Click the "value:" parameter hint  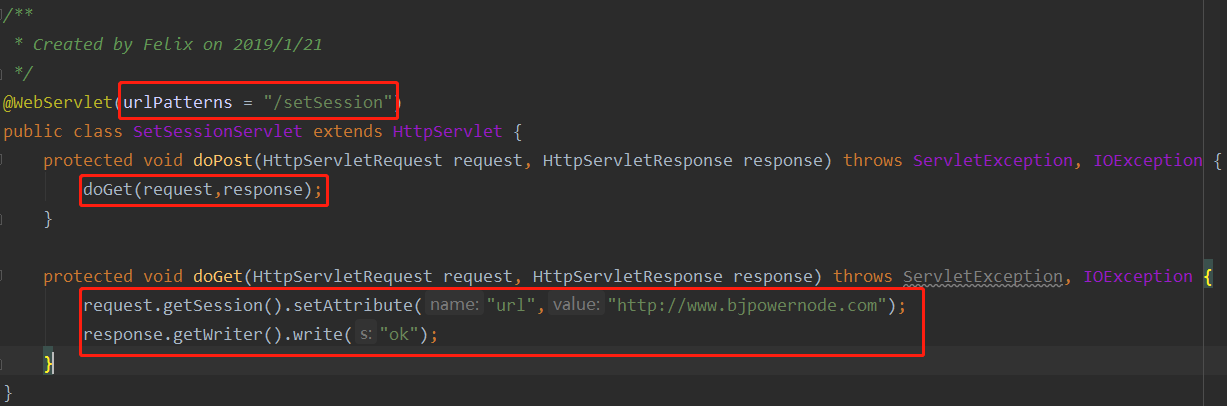pyautogui.click(x=576, y=305)
